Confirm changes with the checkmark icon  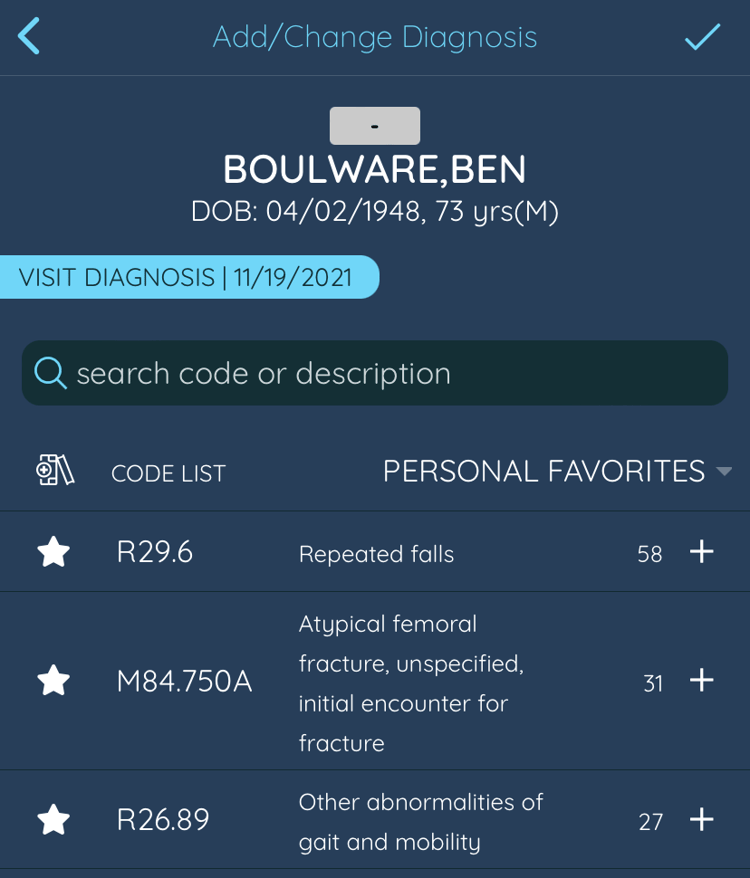click(x=703, y=36)
